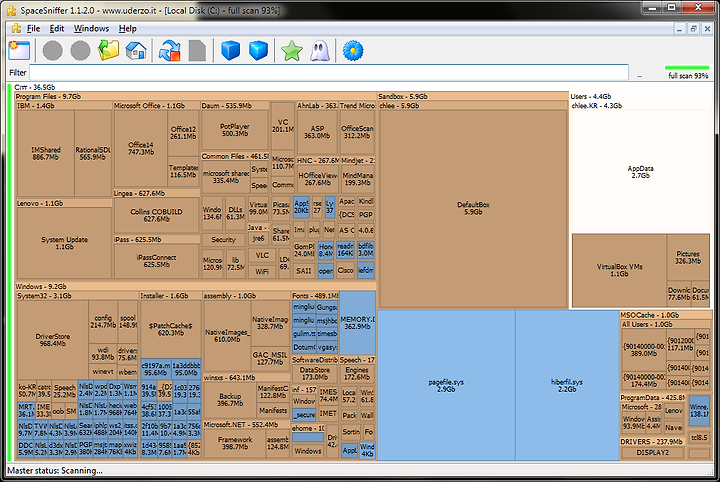Click the Home house icon
Screen dimensions: 720x482
point(136,50)
